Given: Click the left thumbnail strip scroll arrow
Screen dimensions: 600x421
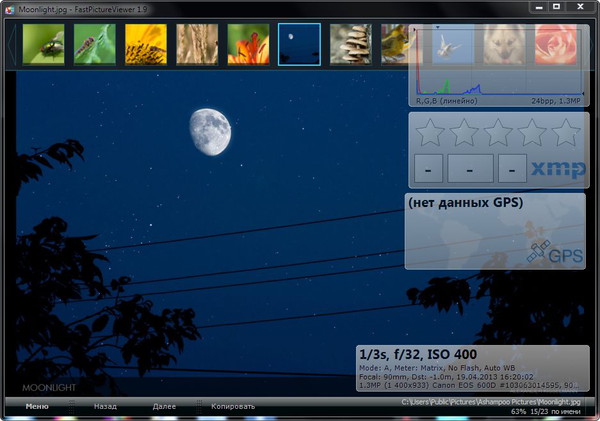Looking at the screenshot, I should pyautogui.click(x=11, y=44).
